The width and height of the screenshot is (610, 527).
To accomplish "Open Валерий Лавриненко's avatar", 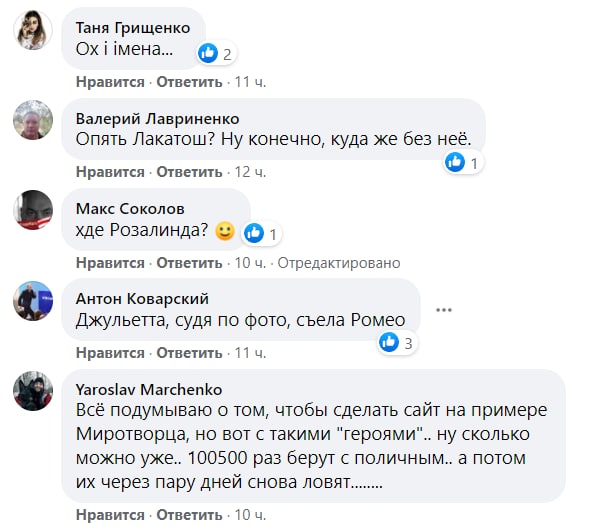I will (x=33, y=122).
